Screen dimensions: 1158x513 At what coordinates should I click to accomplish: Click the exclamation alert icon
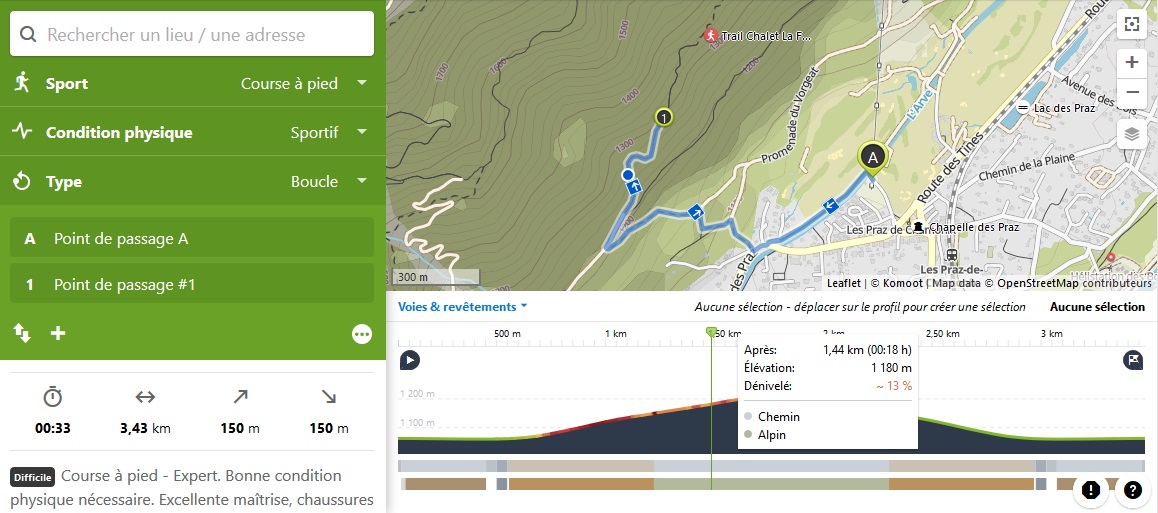point(1091,490)
